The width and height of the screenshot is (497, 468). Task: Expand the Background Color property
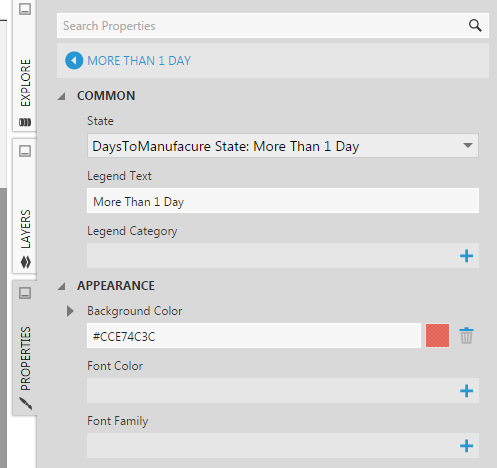[x=70, y=311]
